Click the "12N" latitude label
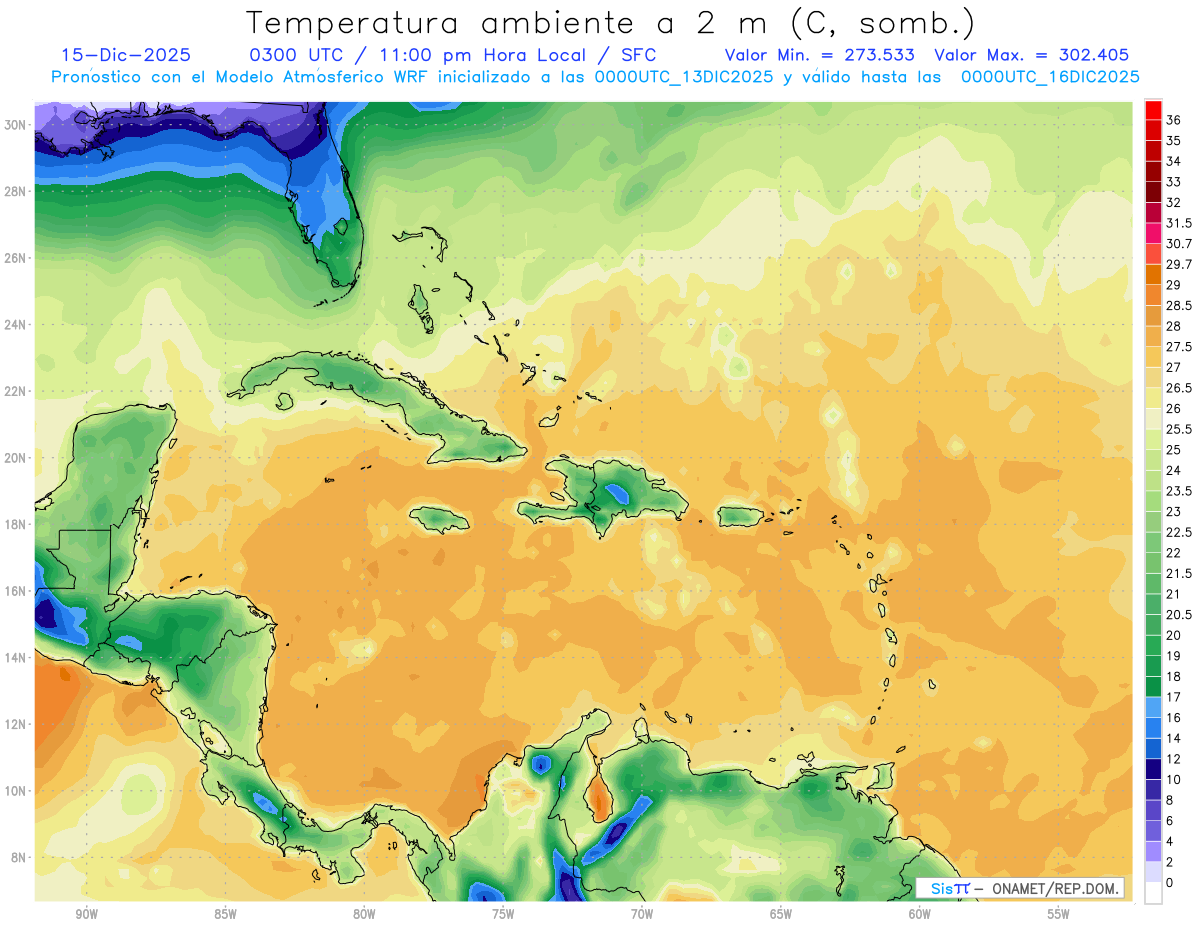 click(x=15, y=724)
